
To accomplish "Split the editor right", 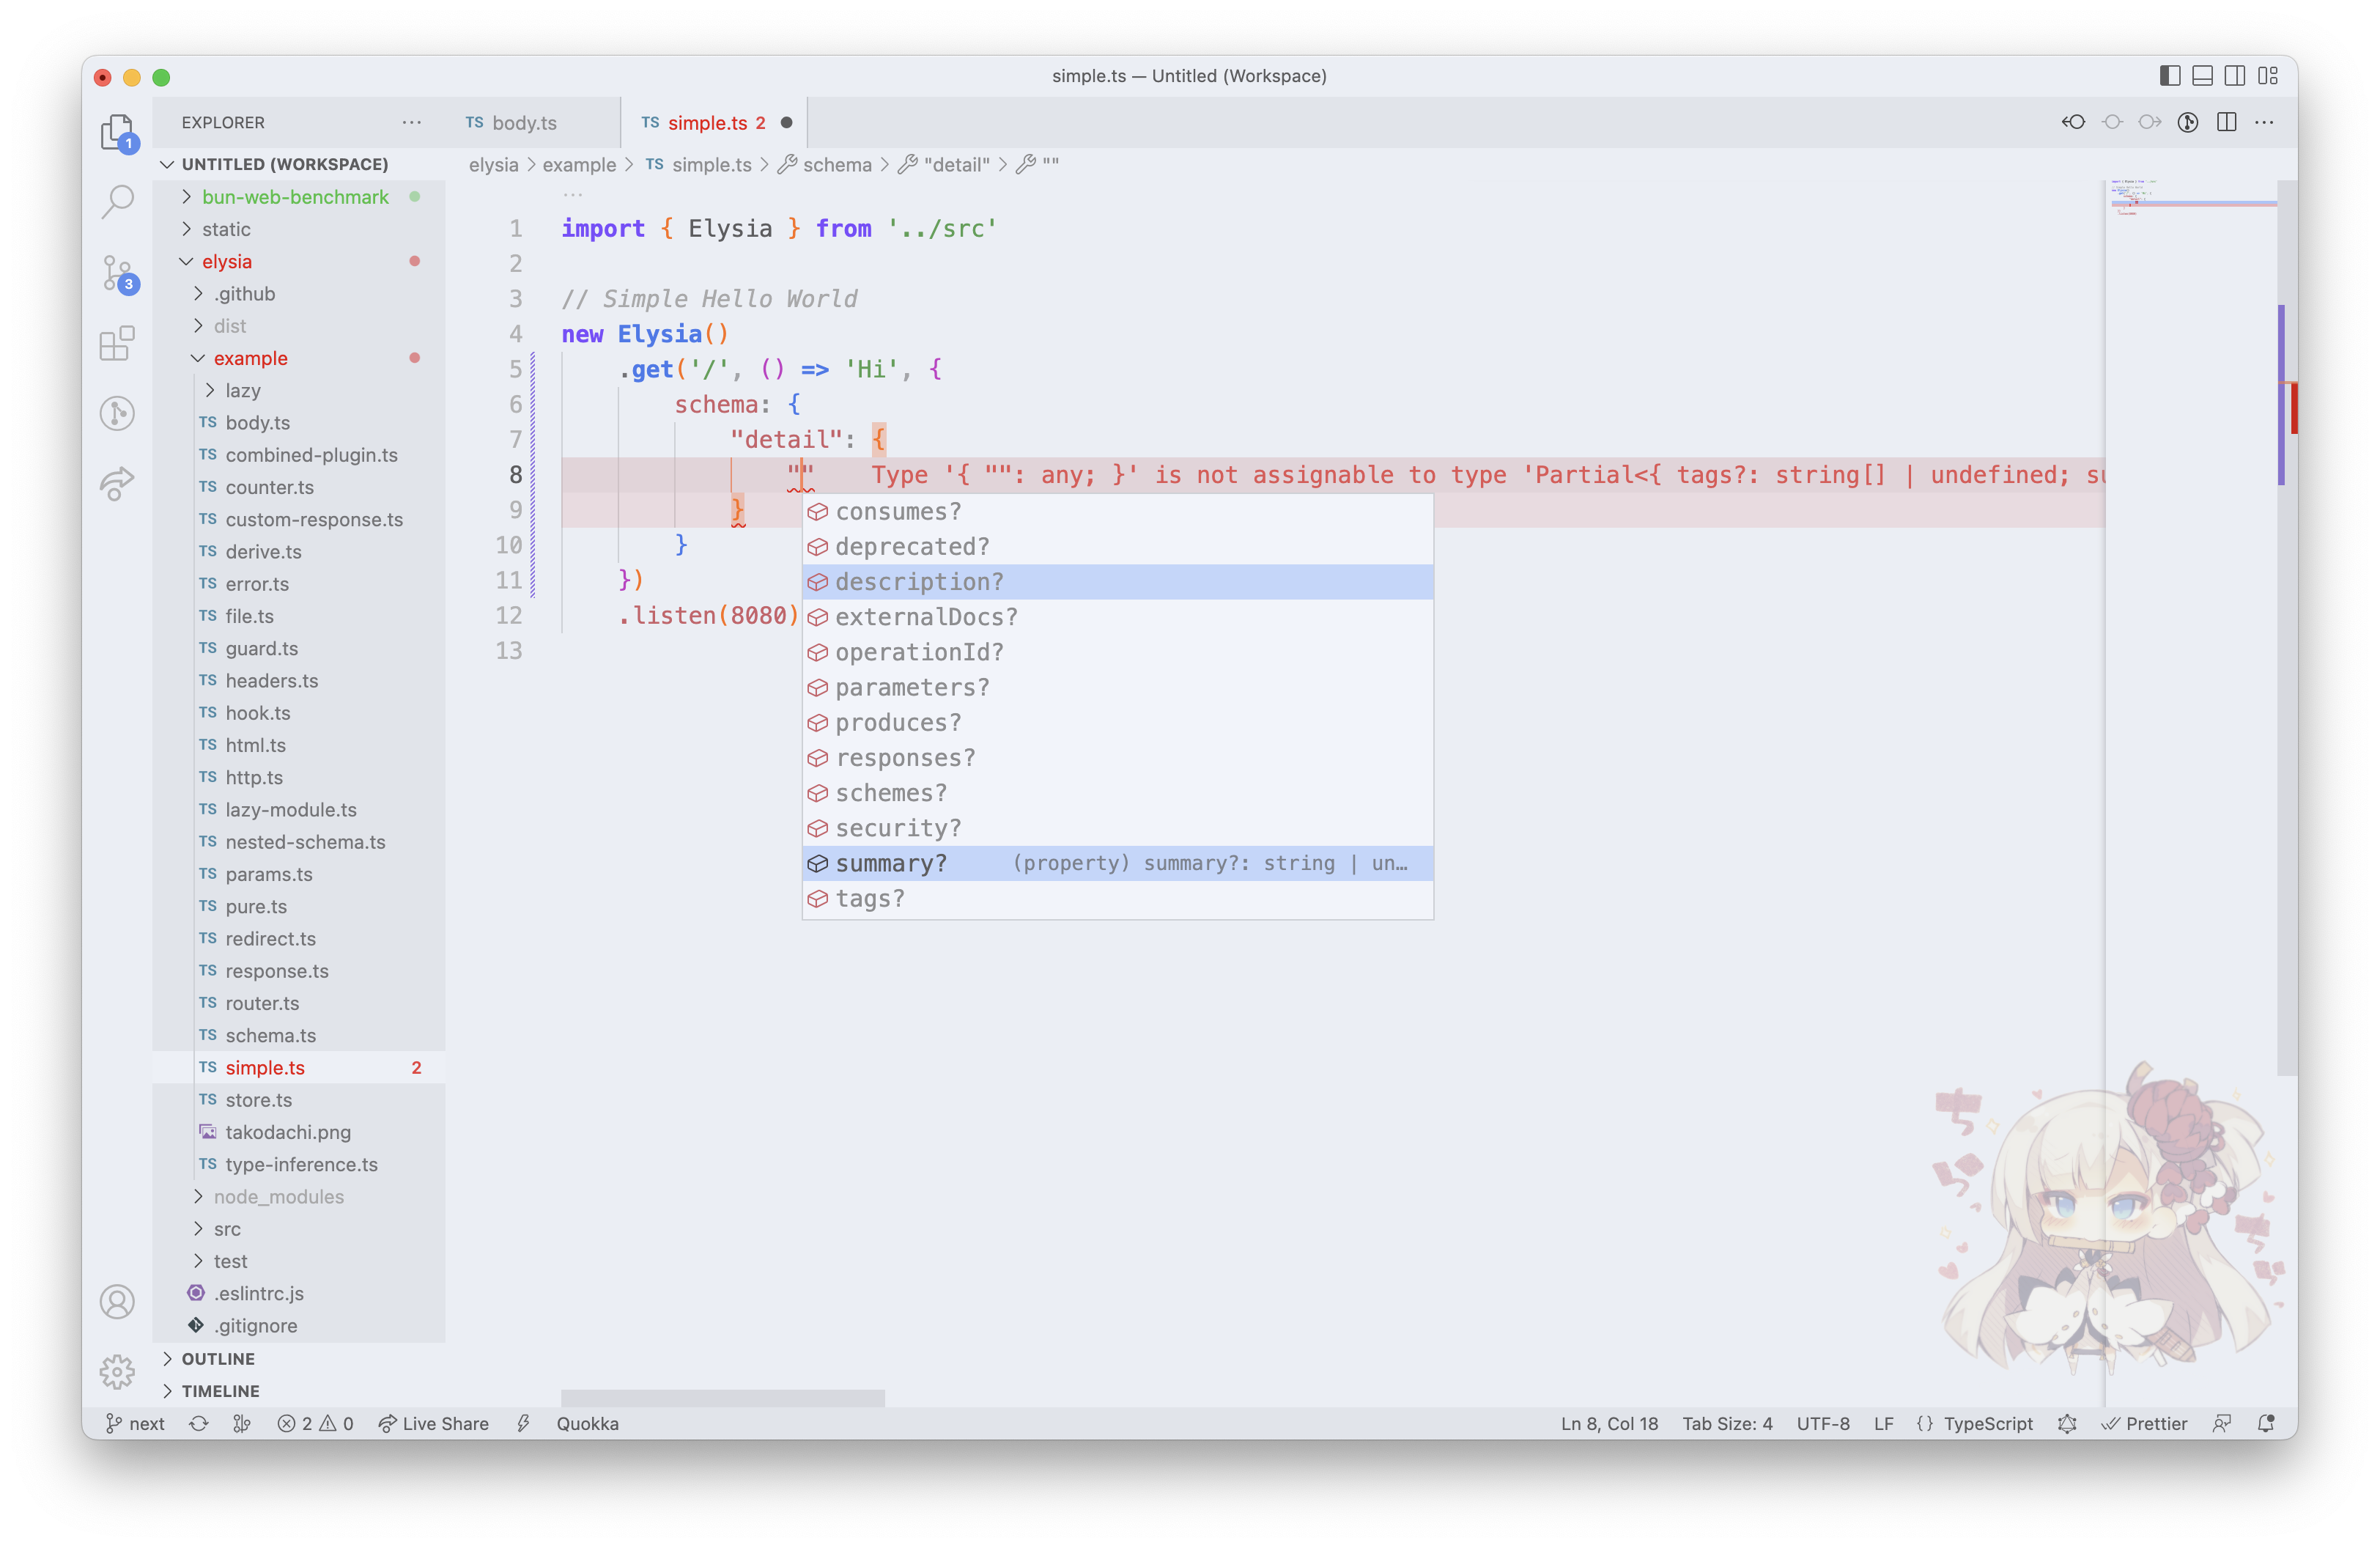I will coord(2226,122).
